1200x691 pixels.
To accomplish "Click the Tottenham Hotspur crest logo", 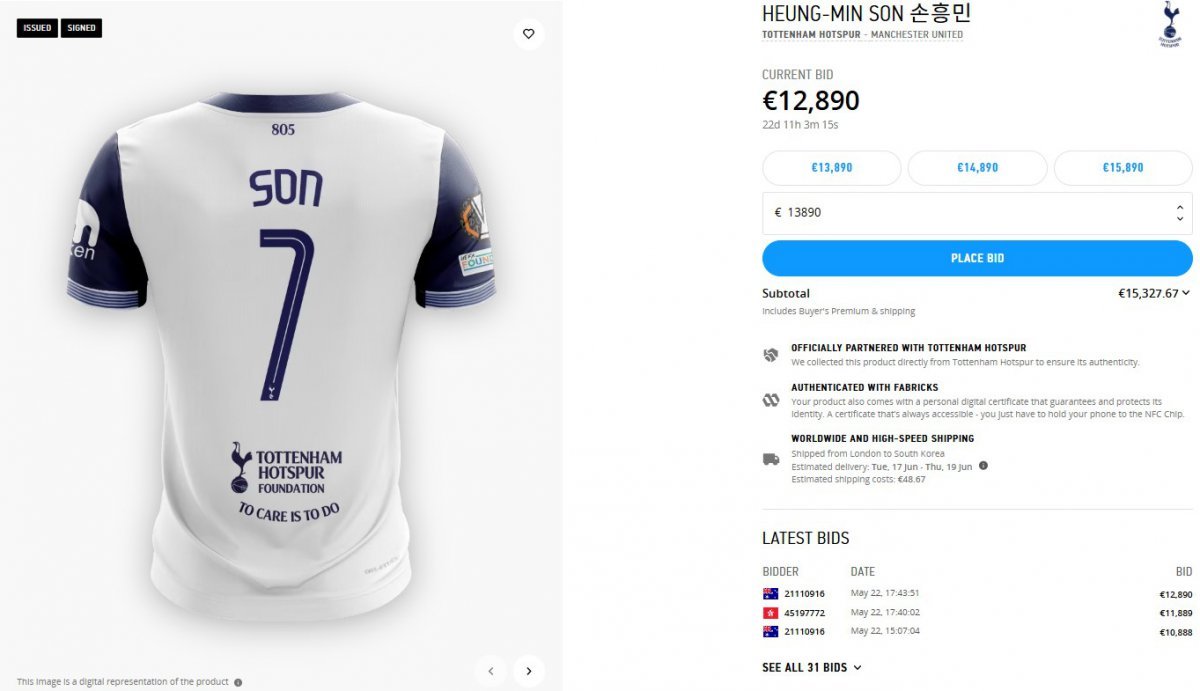I will [1169, 24].
